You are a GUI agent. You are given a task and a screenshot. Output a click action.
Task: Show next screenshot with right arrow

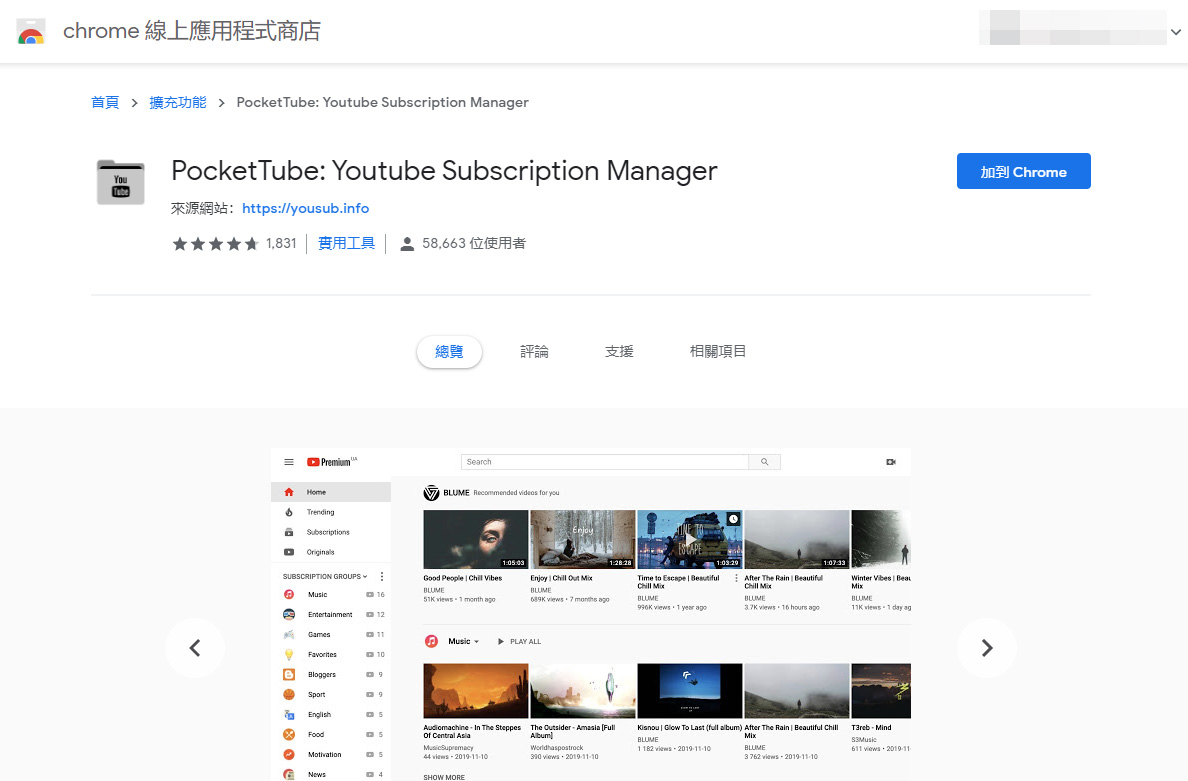tap(986, 648)
